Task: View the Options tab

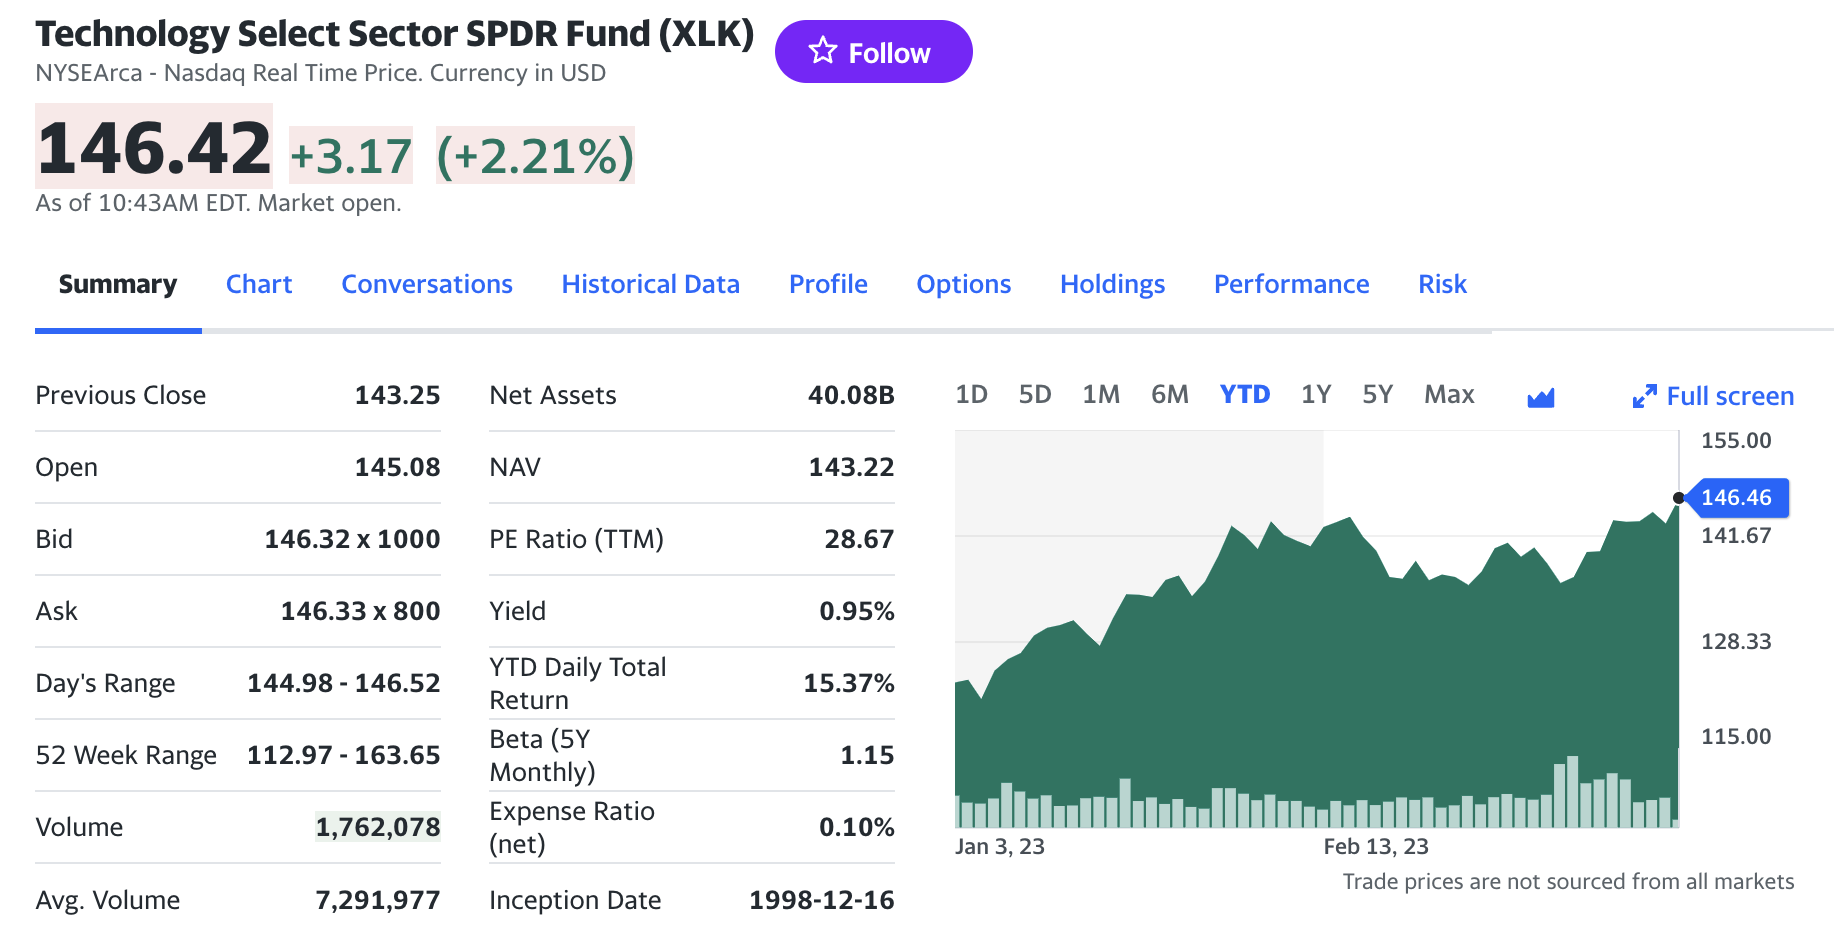Action: (x=963, y=285)
